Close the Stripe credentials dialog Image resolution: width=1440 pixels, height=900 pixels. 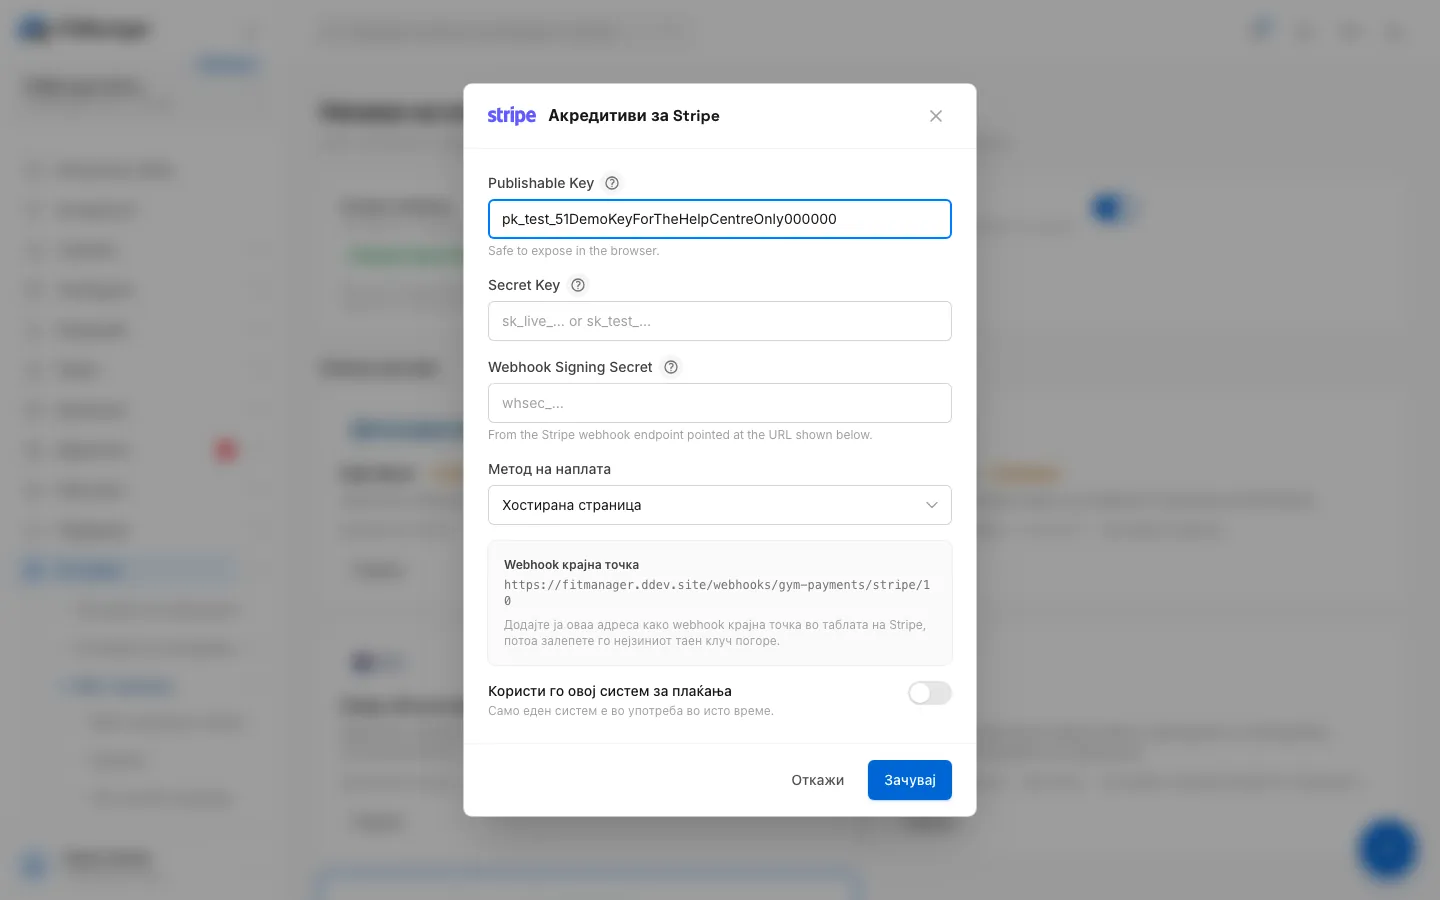point(936,116)
